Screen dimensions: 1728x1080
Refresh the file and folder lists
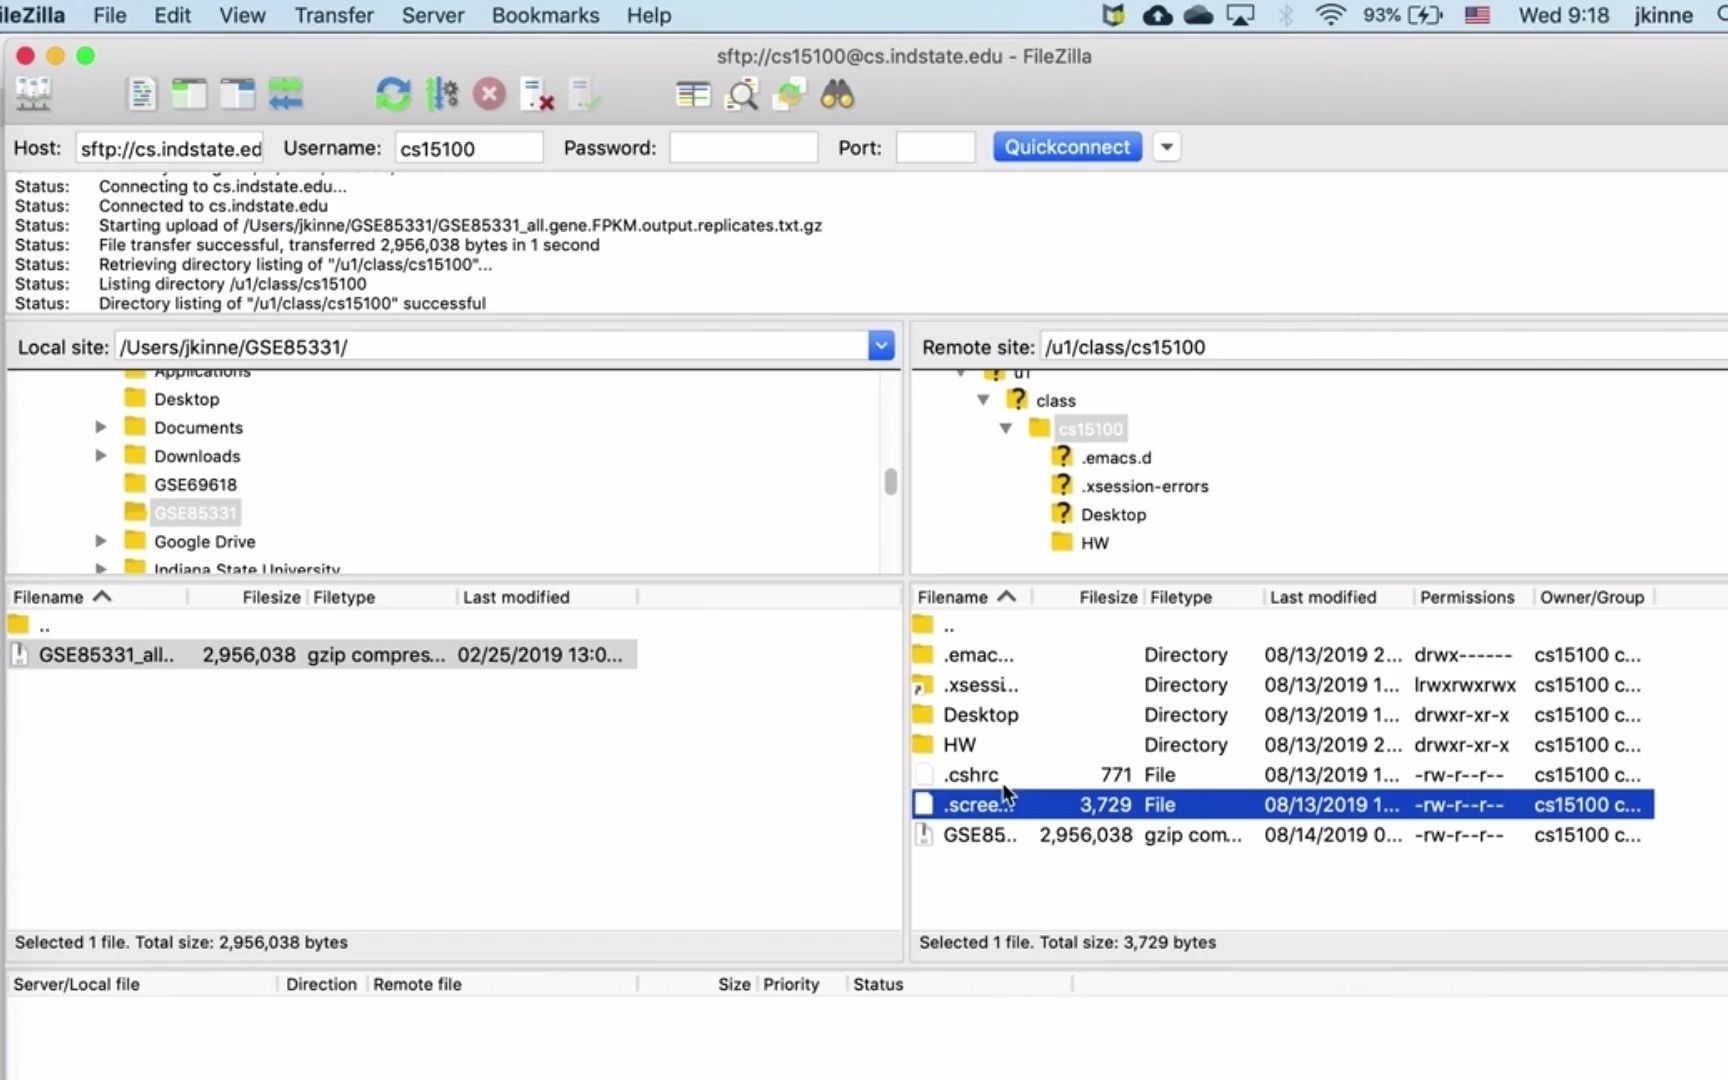393,95
